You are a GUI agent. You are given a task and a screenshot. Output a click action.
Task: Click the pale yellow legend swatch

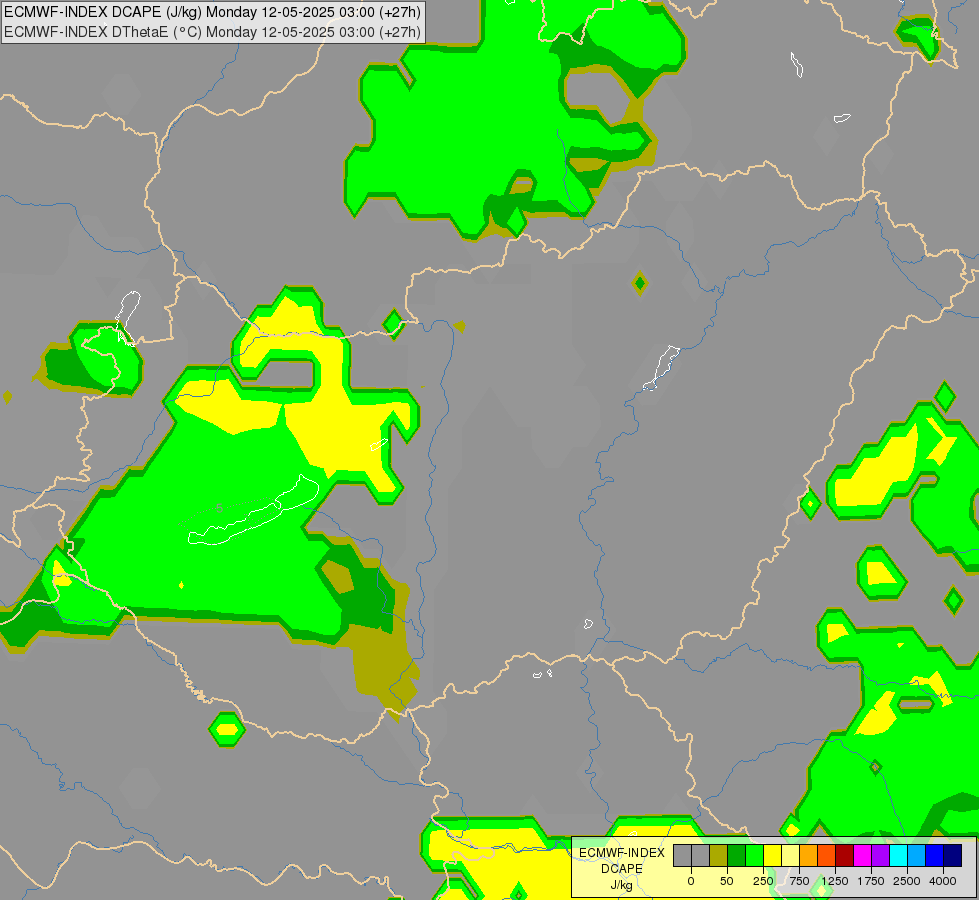tap(790, 855)
